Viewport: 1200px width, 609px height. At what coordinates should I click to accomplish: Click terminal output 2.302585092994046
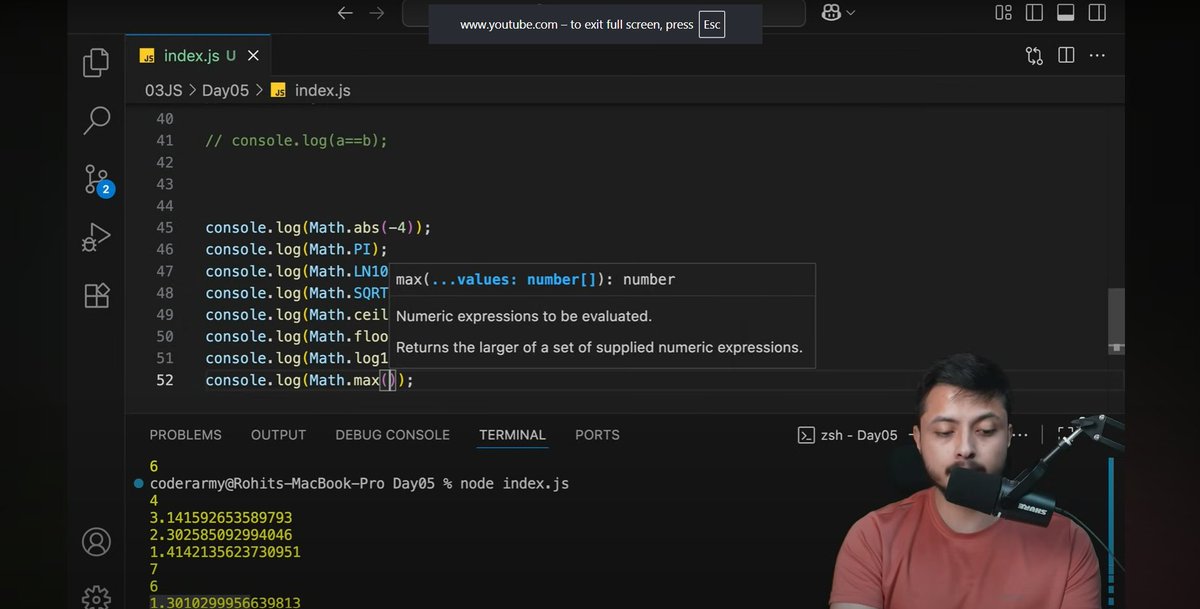click(x=220, y=535)
